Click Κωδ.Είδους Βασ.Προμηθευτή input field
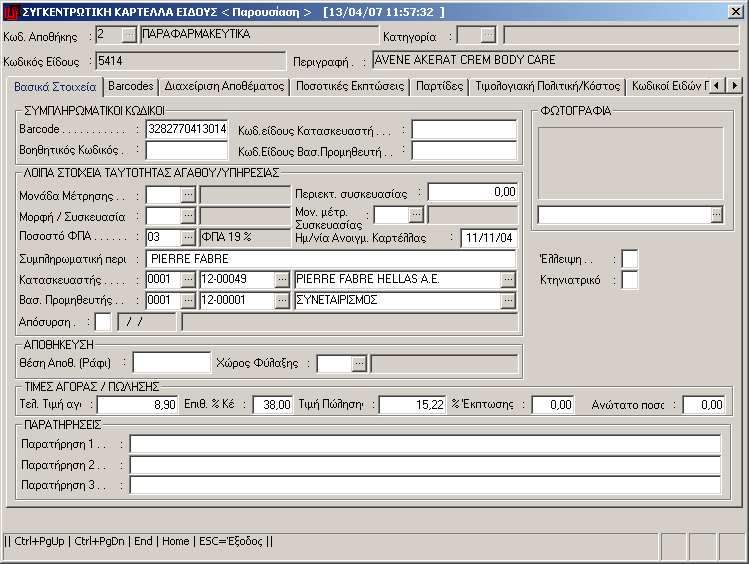The image size is (749, 564). pyautogui.click(x=464, y=151)
